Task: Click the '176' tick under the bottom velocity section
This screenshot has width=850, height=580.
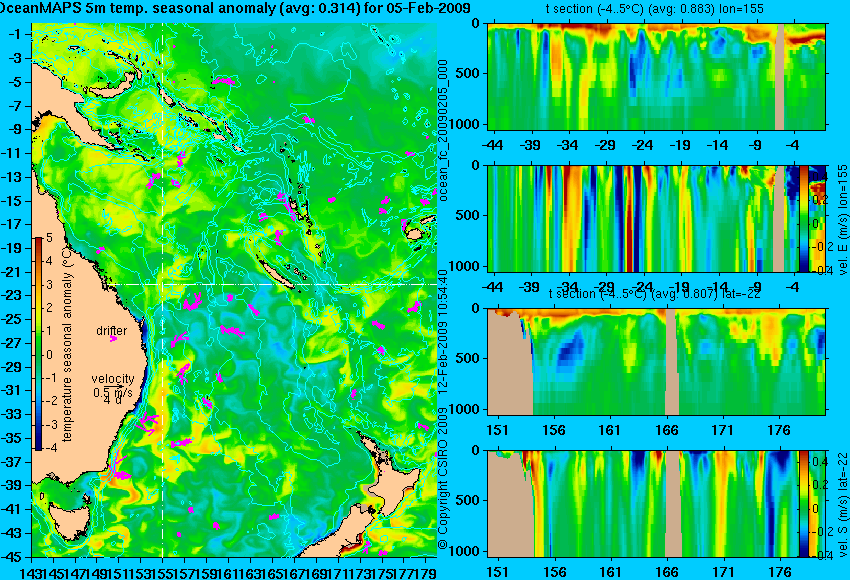Action: [x=780, y=572]
